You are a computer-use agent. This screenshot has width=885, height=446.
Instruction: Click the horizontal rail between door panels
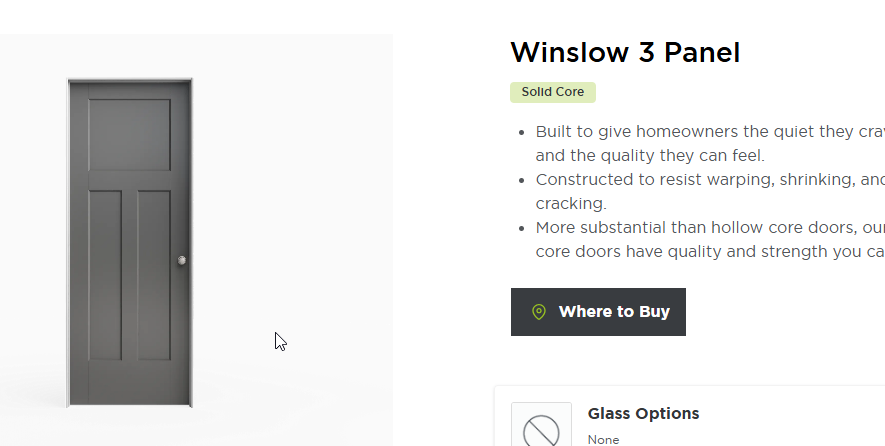(x=129, y=180)
